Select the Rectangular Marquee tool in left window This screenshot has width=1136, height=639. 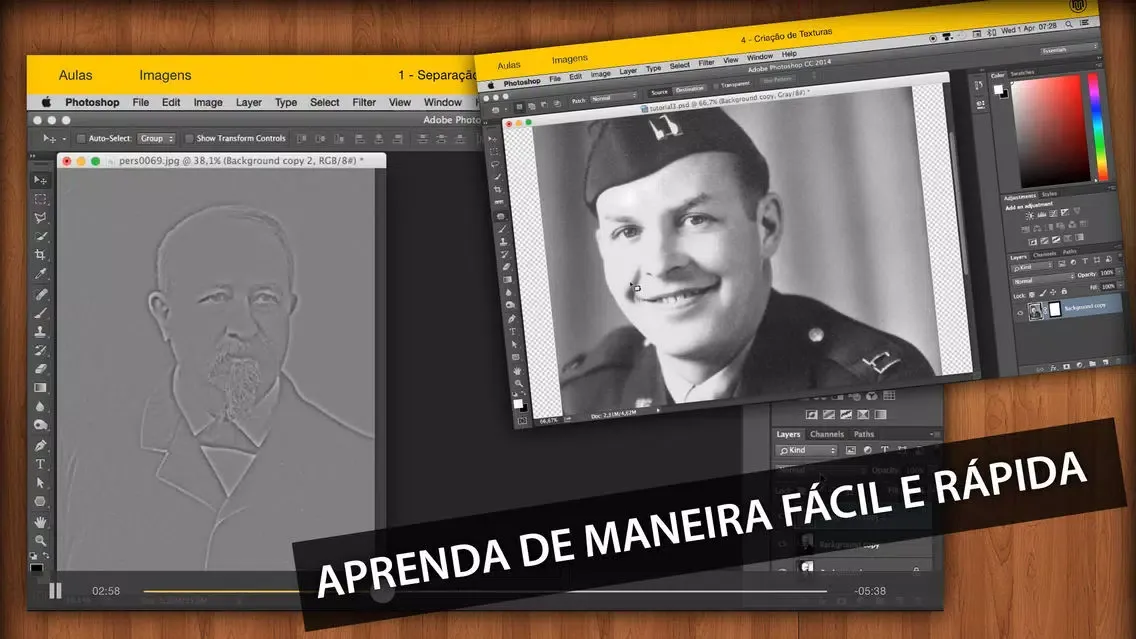tap(41, 199)
